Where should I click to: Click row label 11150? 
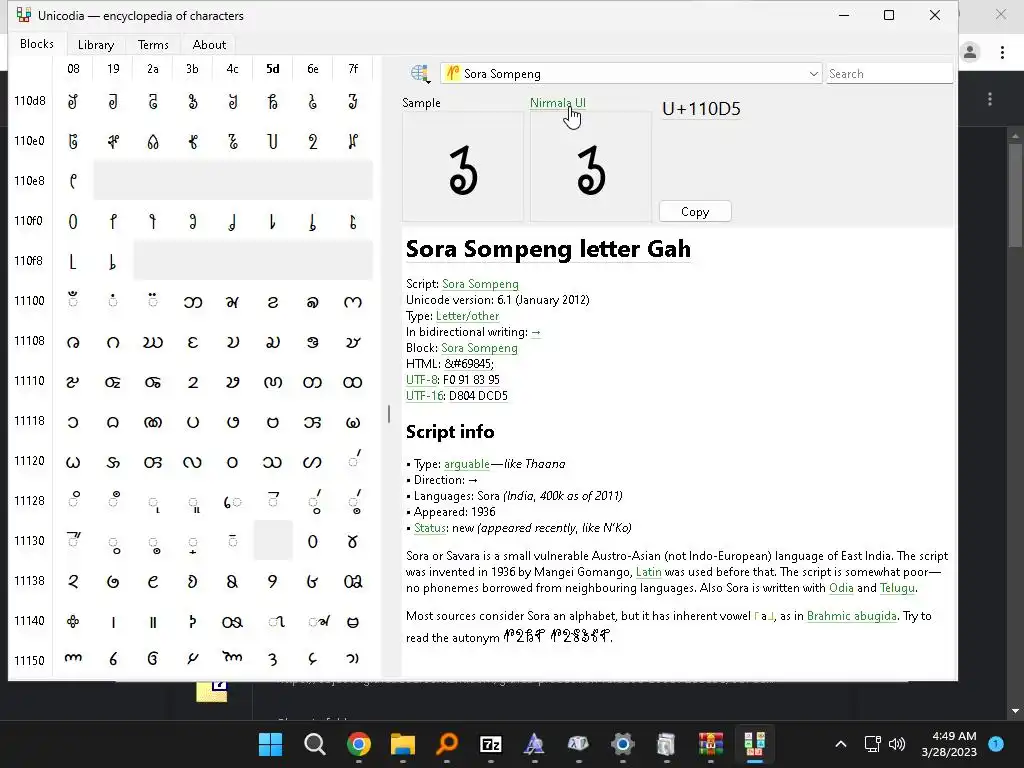[30, 660]
